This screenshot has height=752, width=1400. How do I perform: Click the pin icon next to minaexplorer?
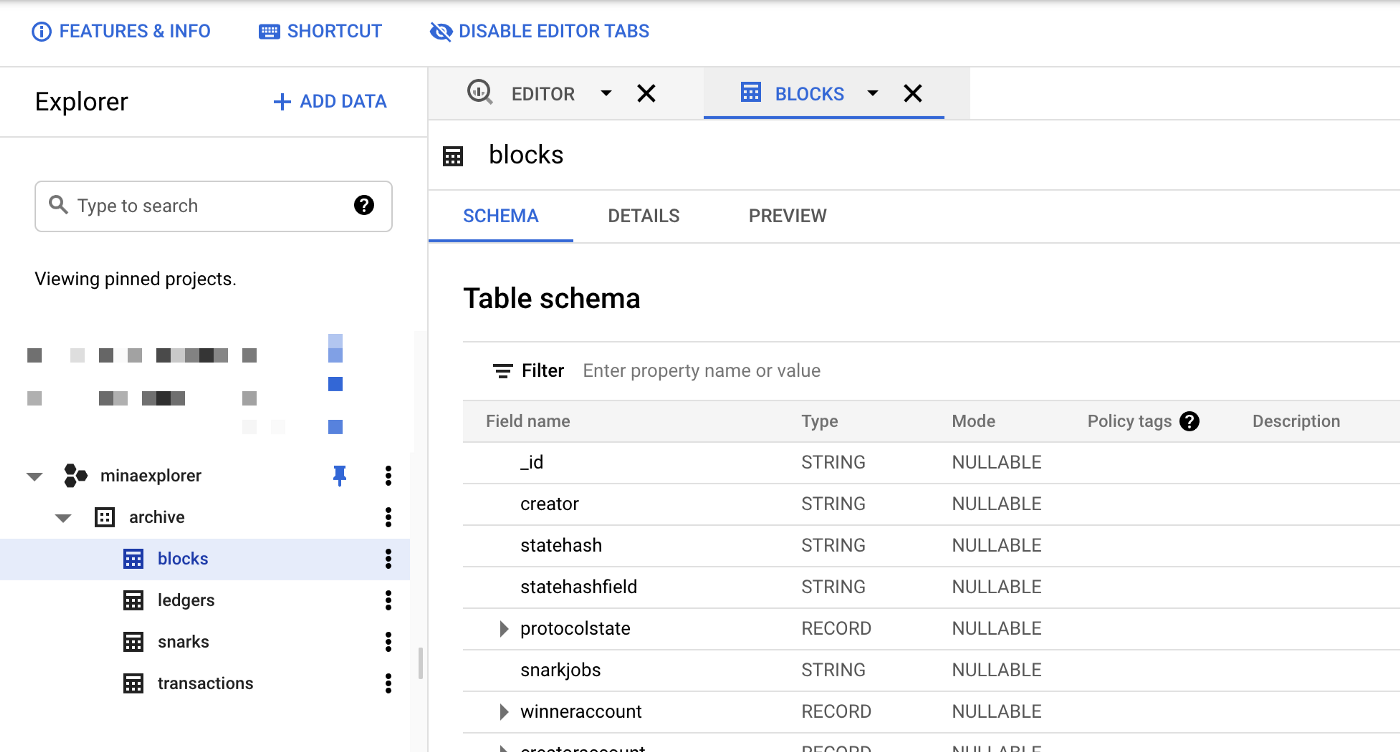(x=339, y=476)
